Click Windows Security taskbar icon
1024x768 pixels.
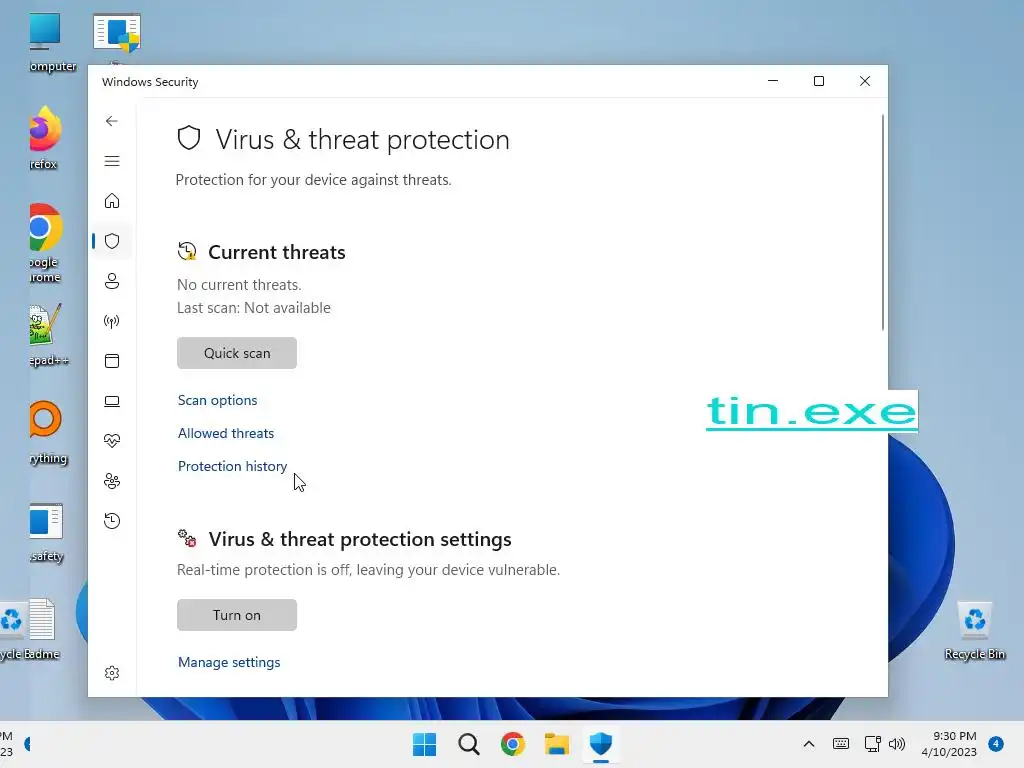pos(601,744)
